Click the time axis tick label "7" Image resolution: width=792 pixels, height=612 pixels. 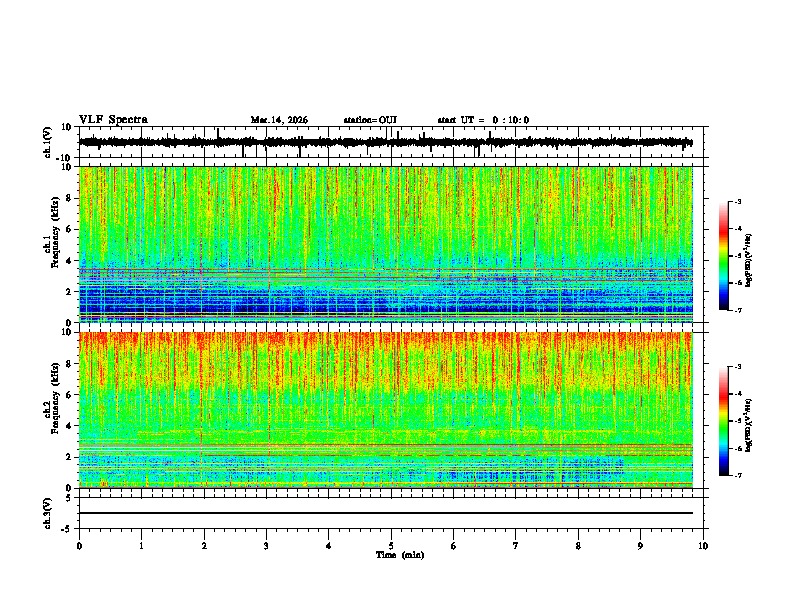[516, 546]
